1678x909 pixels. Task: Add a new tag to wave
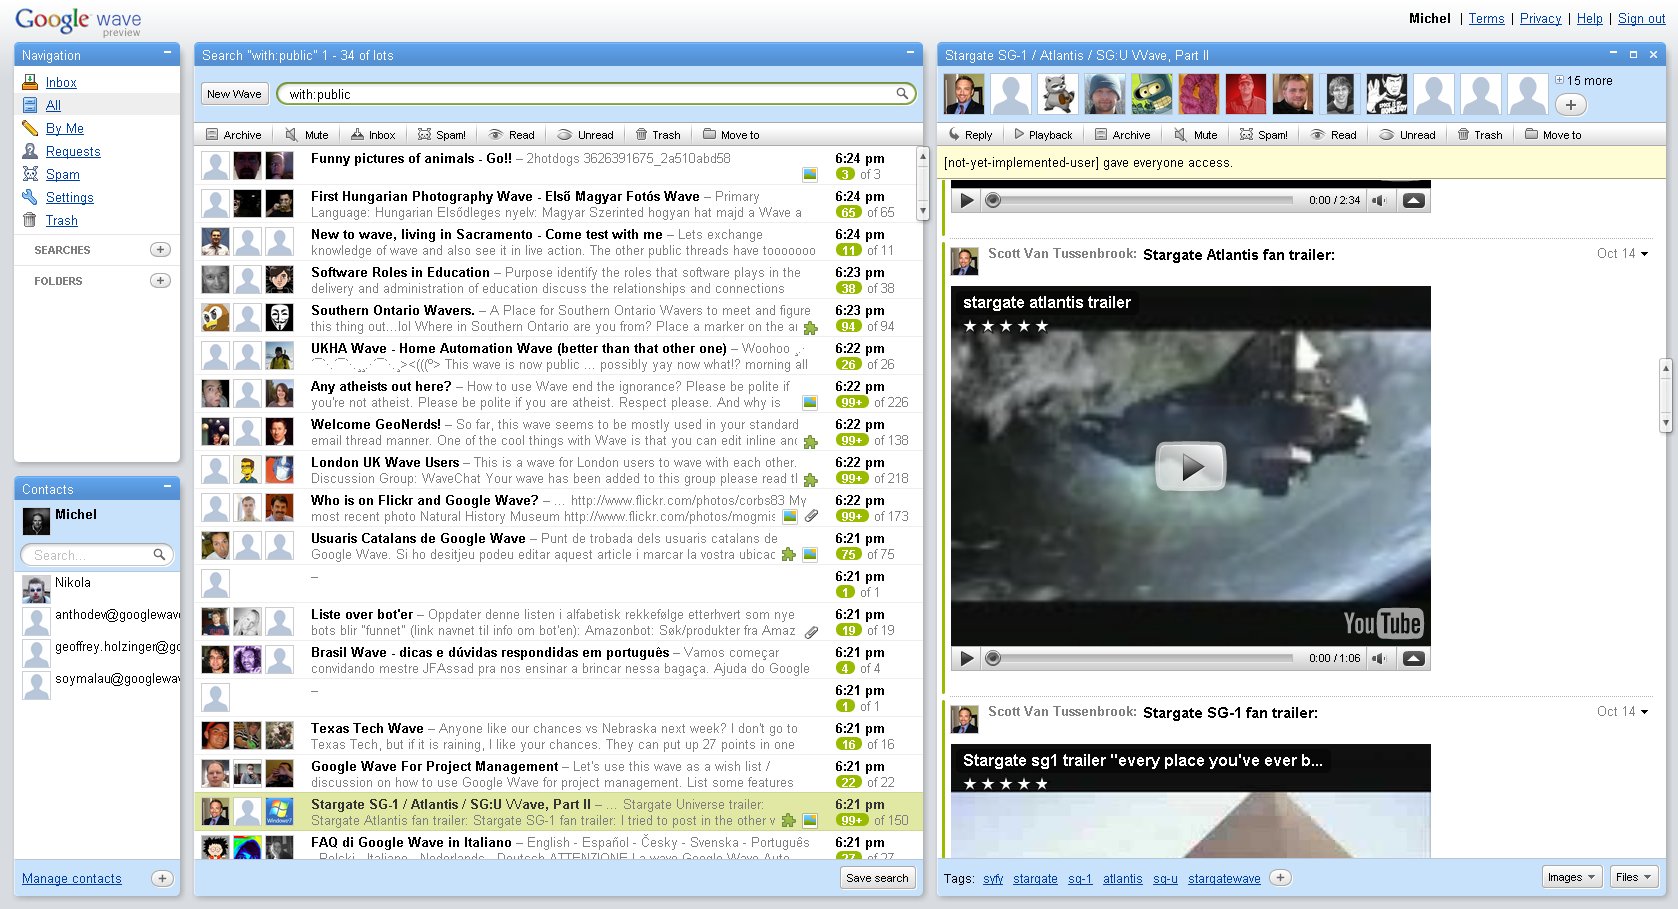tap(1280, 878)
